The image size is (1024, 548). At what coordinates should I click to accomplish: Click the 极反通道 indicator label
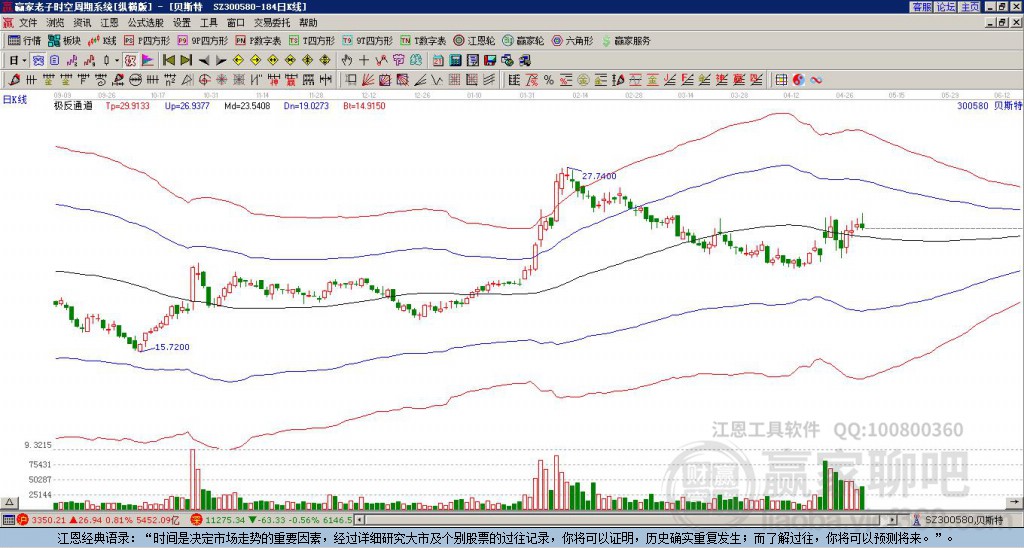point(73,105)
